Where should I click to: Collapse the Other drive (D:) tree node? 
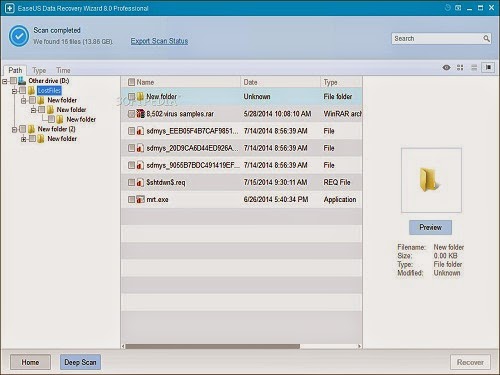pos(5,81)
